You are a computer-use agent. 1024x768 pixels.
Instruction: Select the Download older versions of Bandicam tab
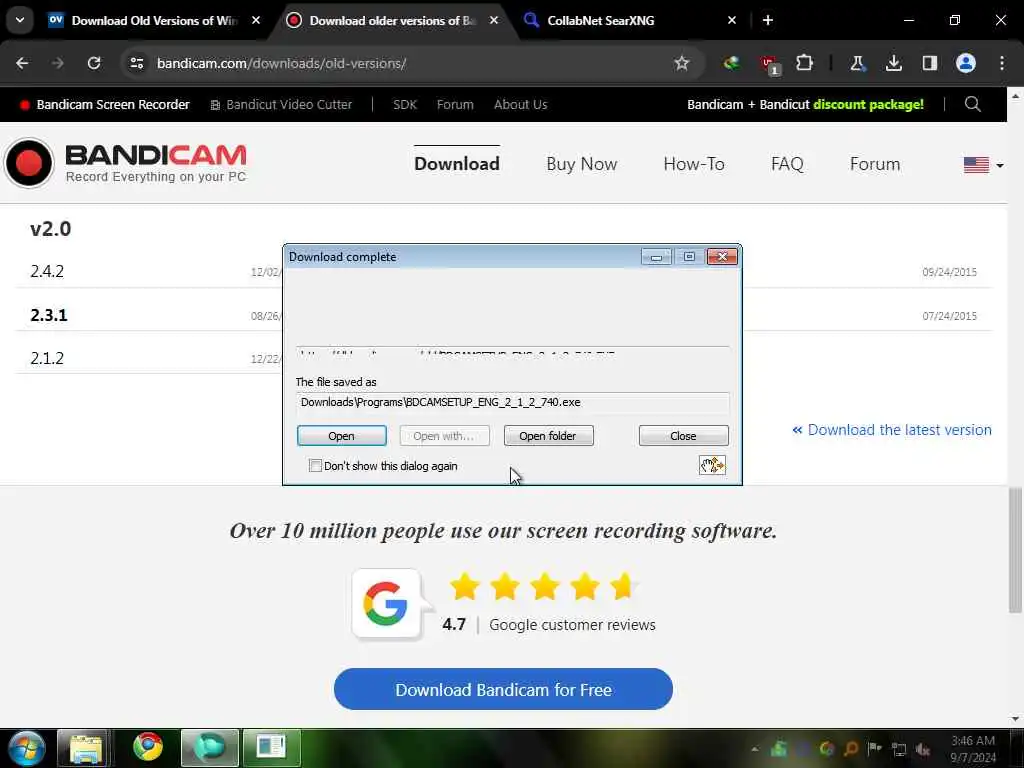point(392,20)
